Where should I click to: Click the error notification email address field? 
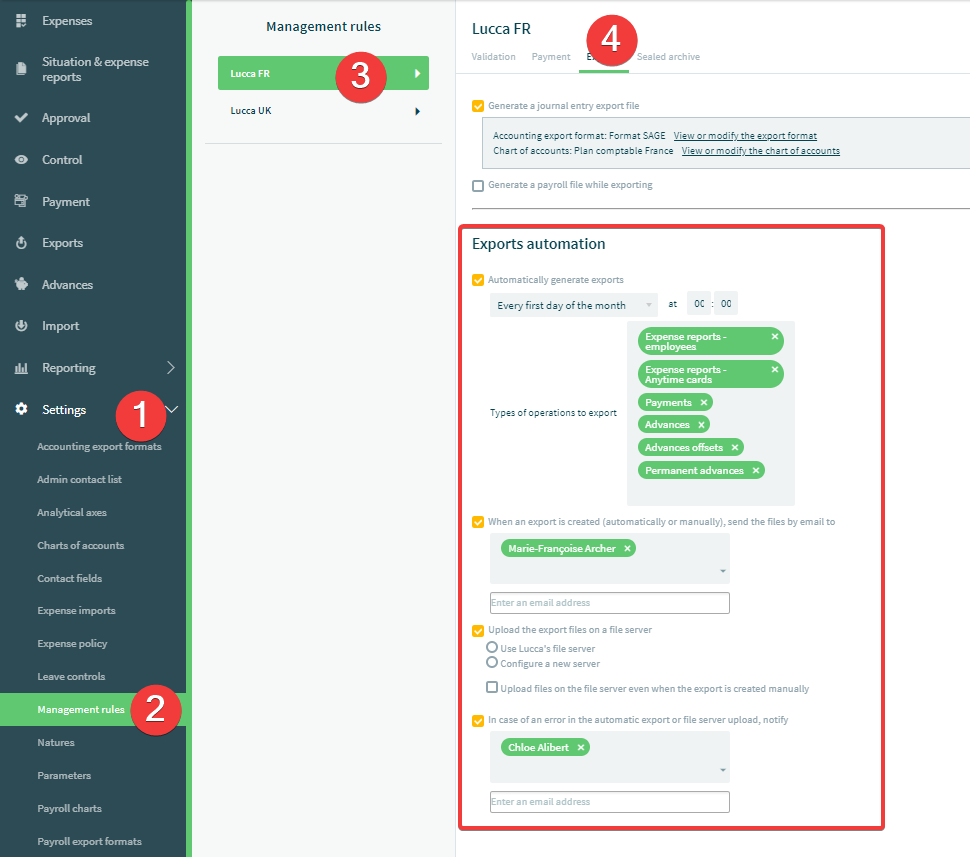(609, 802)
